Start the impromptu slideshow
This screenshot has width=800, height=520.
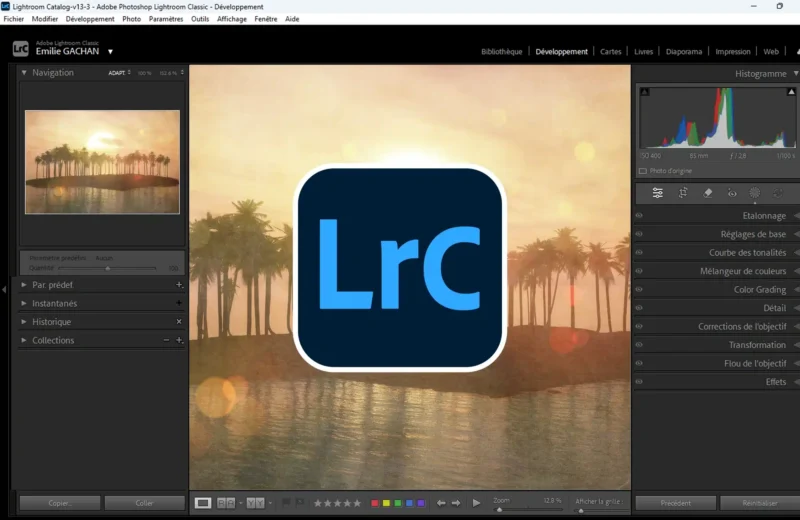click(476, 503)
